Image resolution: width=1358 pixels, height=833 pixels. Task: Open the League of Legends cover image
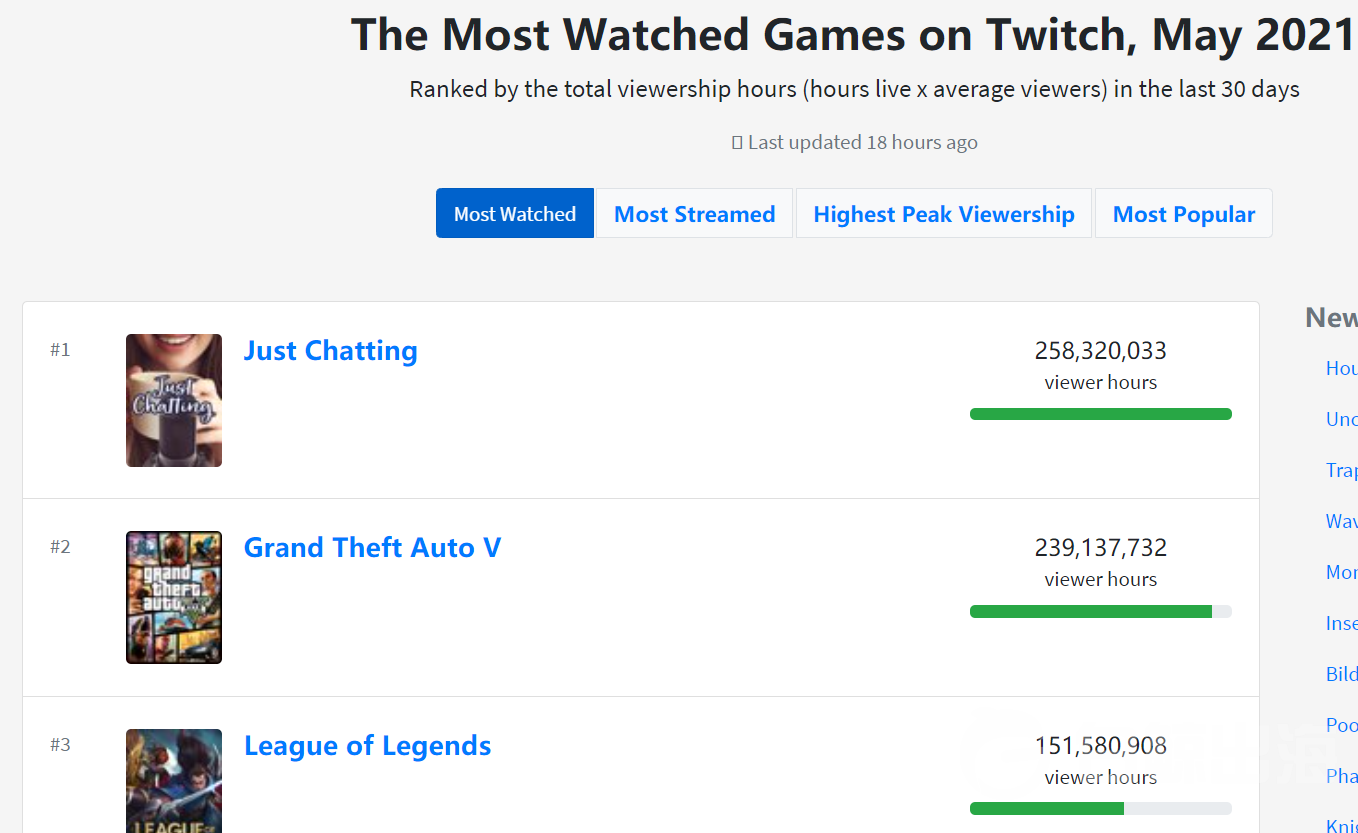coord(174,781)
